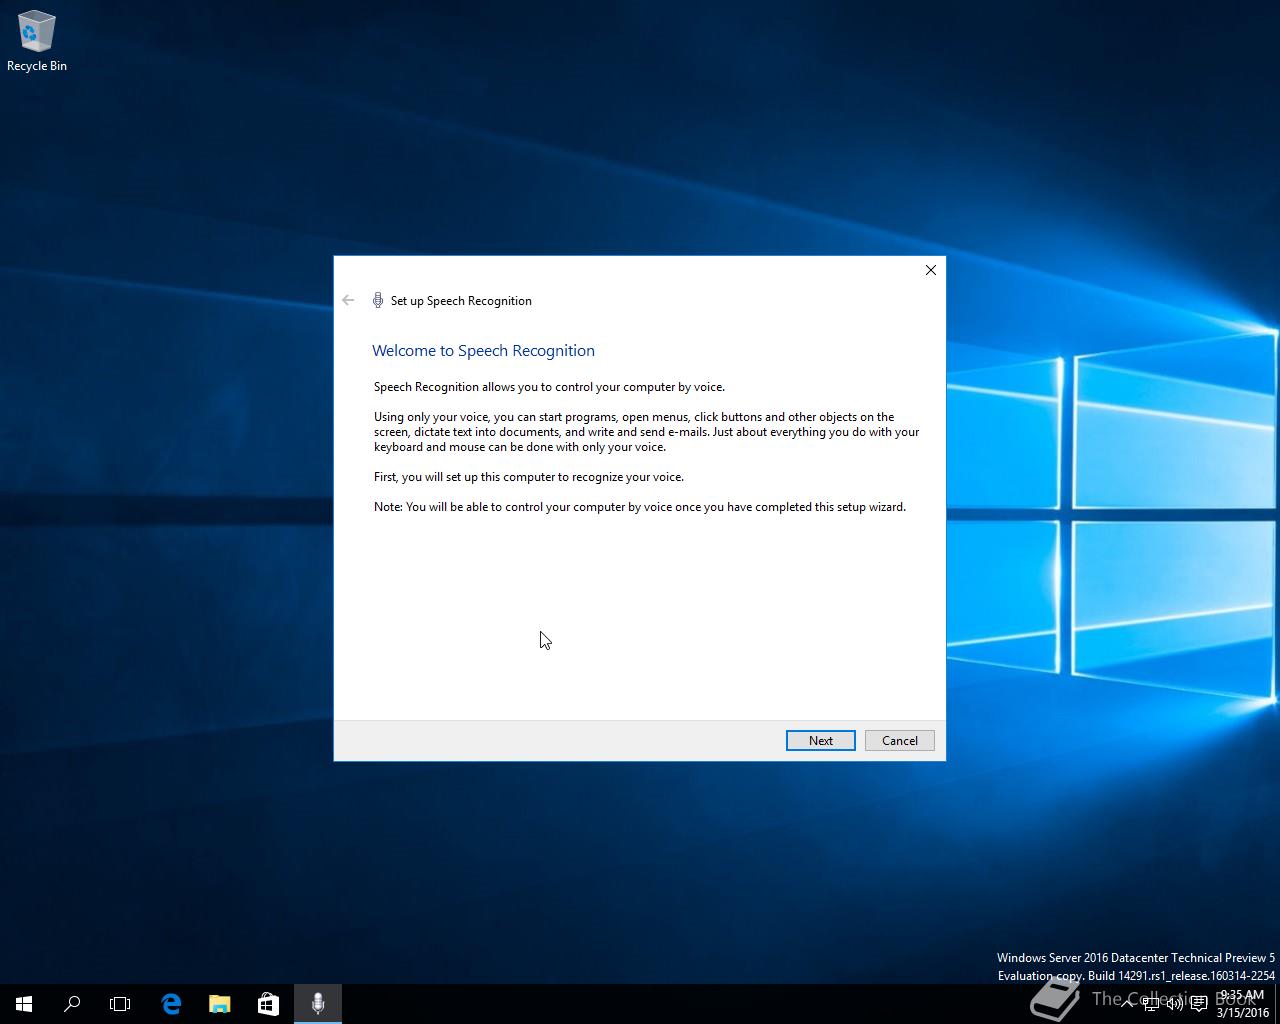Click the Speech Recognition taskbar button

point(318,1004)
